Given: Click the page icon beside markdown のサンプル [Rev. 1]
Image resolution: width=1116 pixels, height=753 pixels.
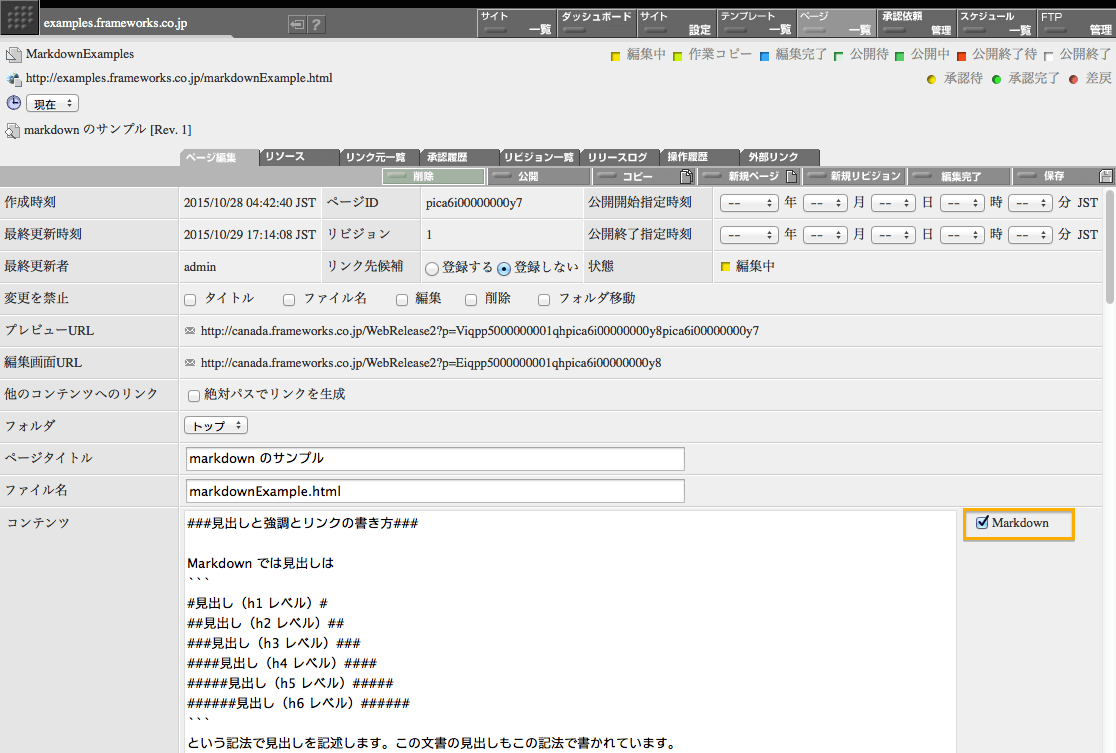Looking at the screenshot, I should pos(12,130).
